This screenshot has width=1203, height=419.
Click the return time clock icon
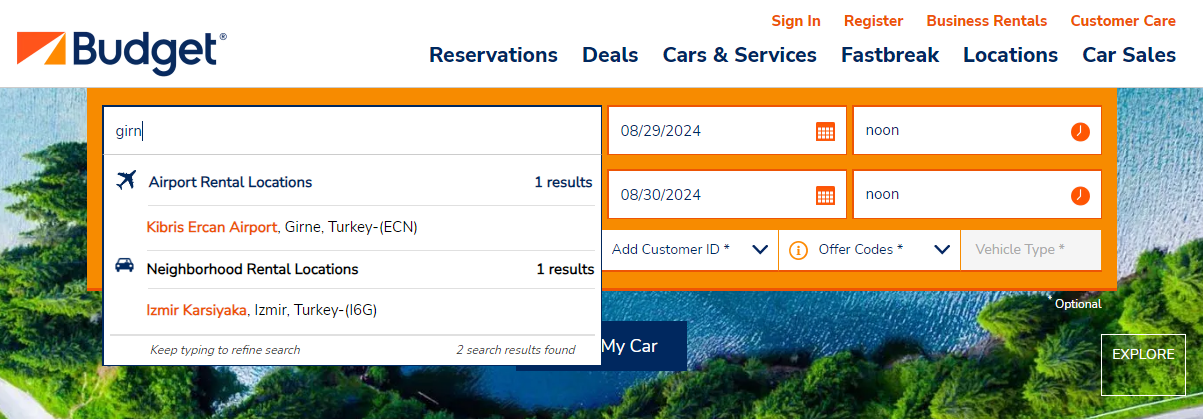(1080, 195)
